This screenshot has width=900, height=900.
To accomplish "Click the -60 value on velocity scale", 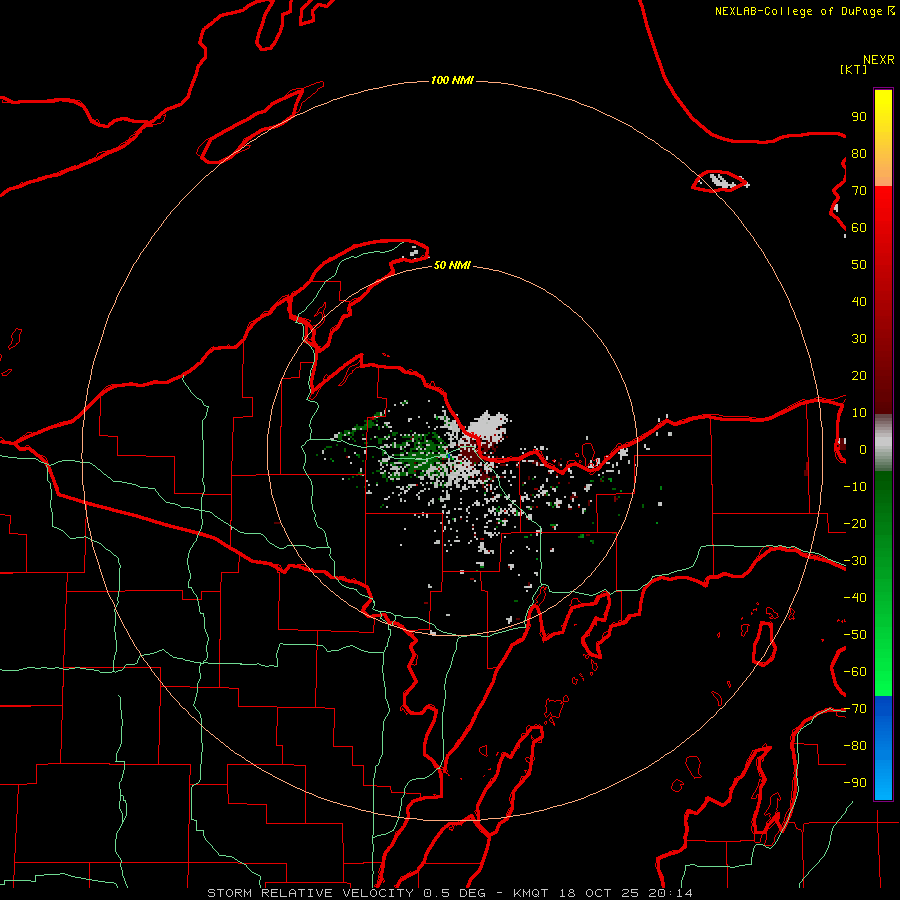I will pyautogui.click(x=855, y=672).
